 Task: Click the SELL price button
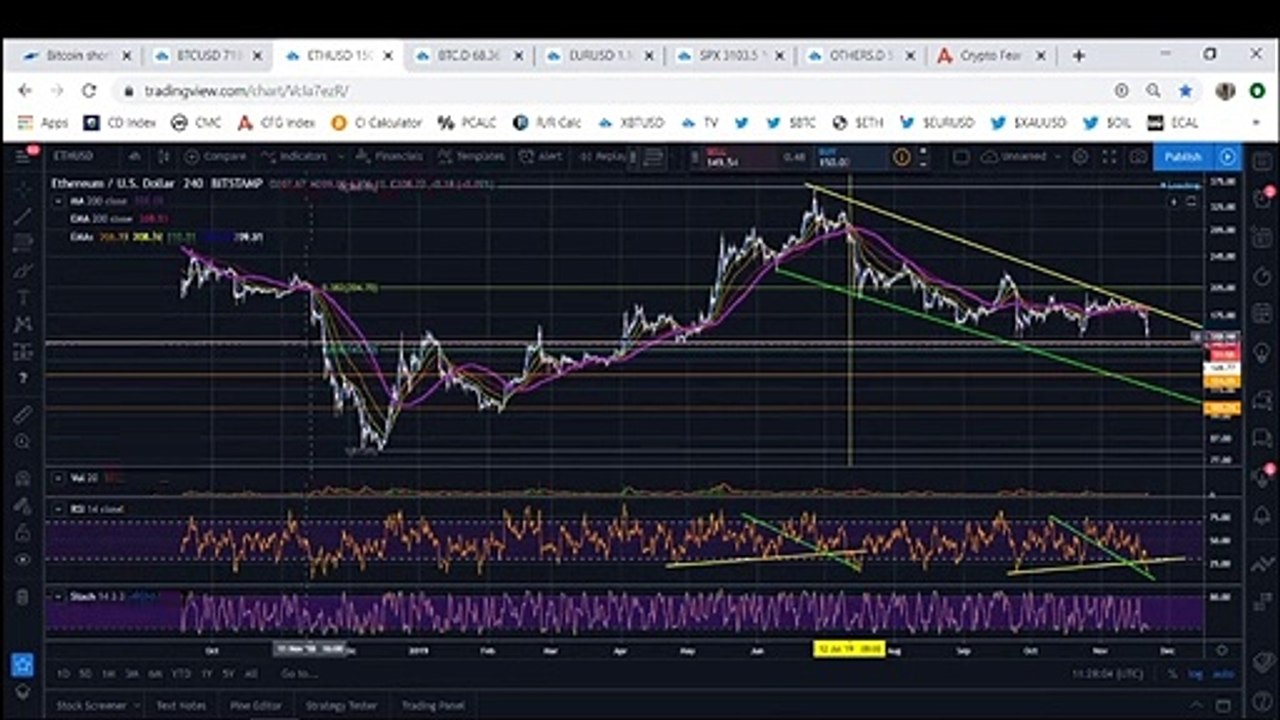coord(739,157)
